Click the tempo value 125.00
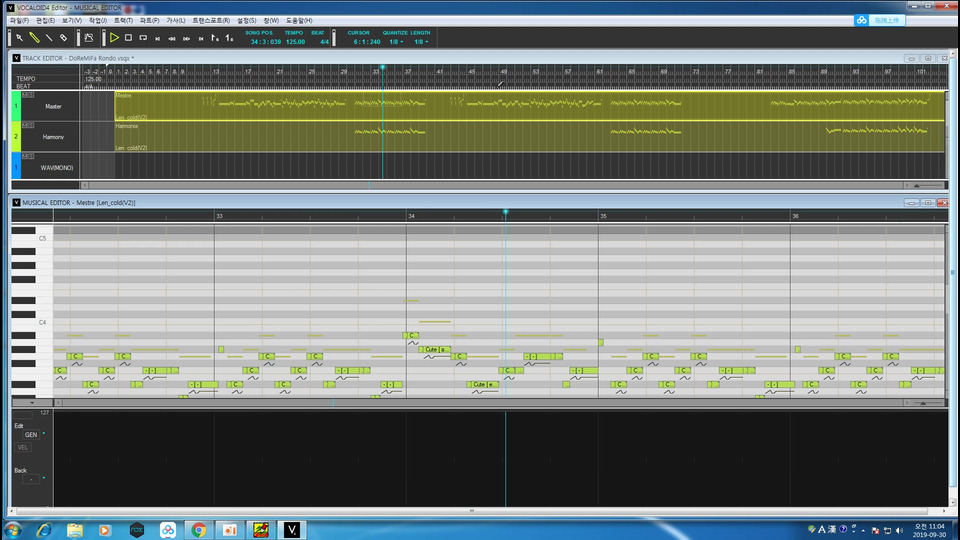960x540 pixels. point(295,42)
